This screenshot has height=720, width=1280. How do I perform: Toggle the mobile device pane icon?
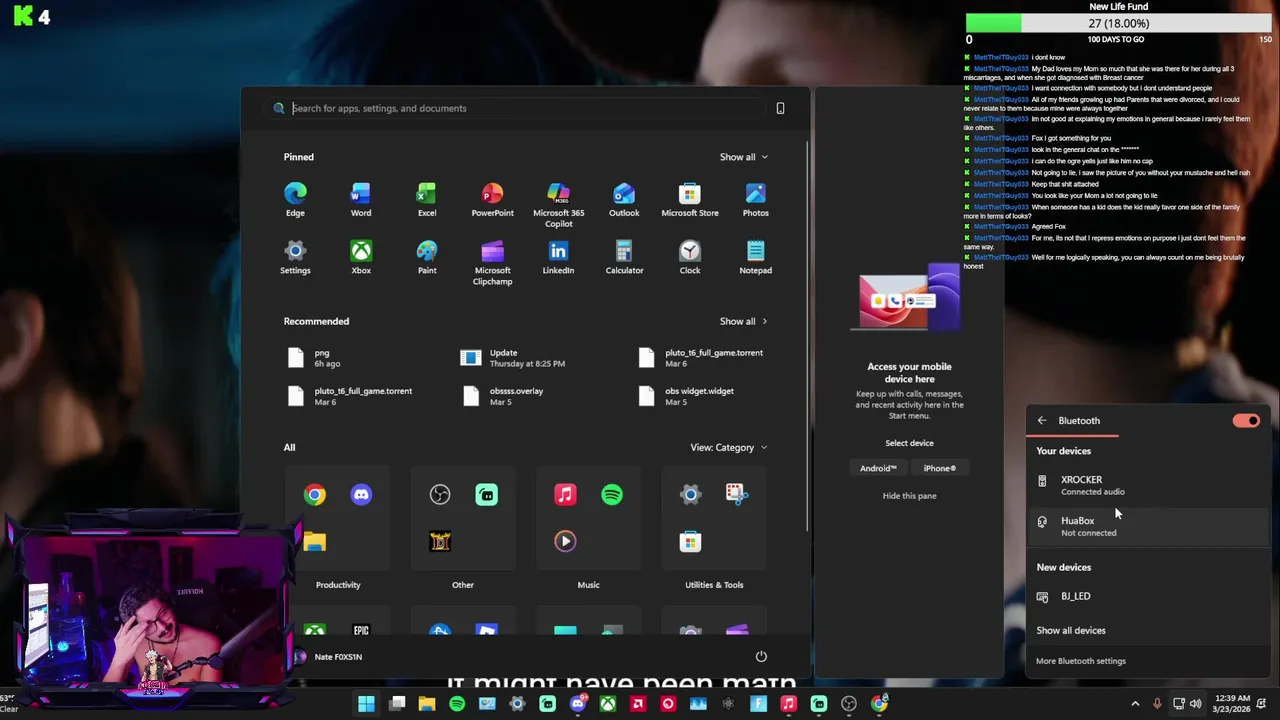click(780, 108)
